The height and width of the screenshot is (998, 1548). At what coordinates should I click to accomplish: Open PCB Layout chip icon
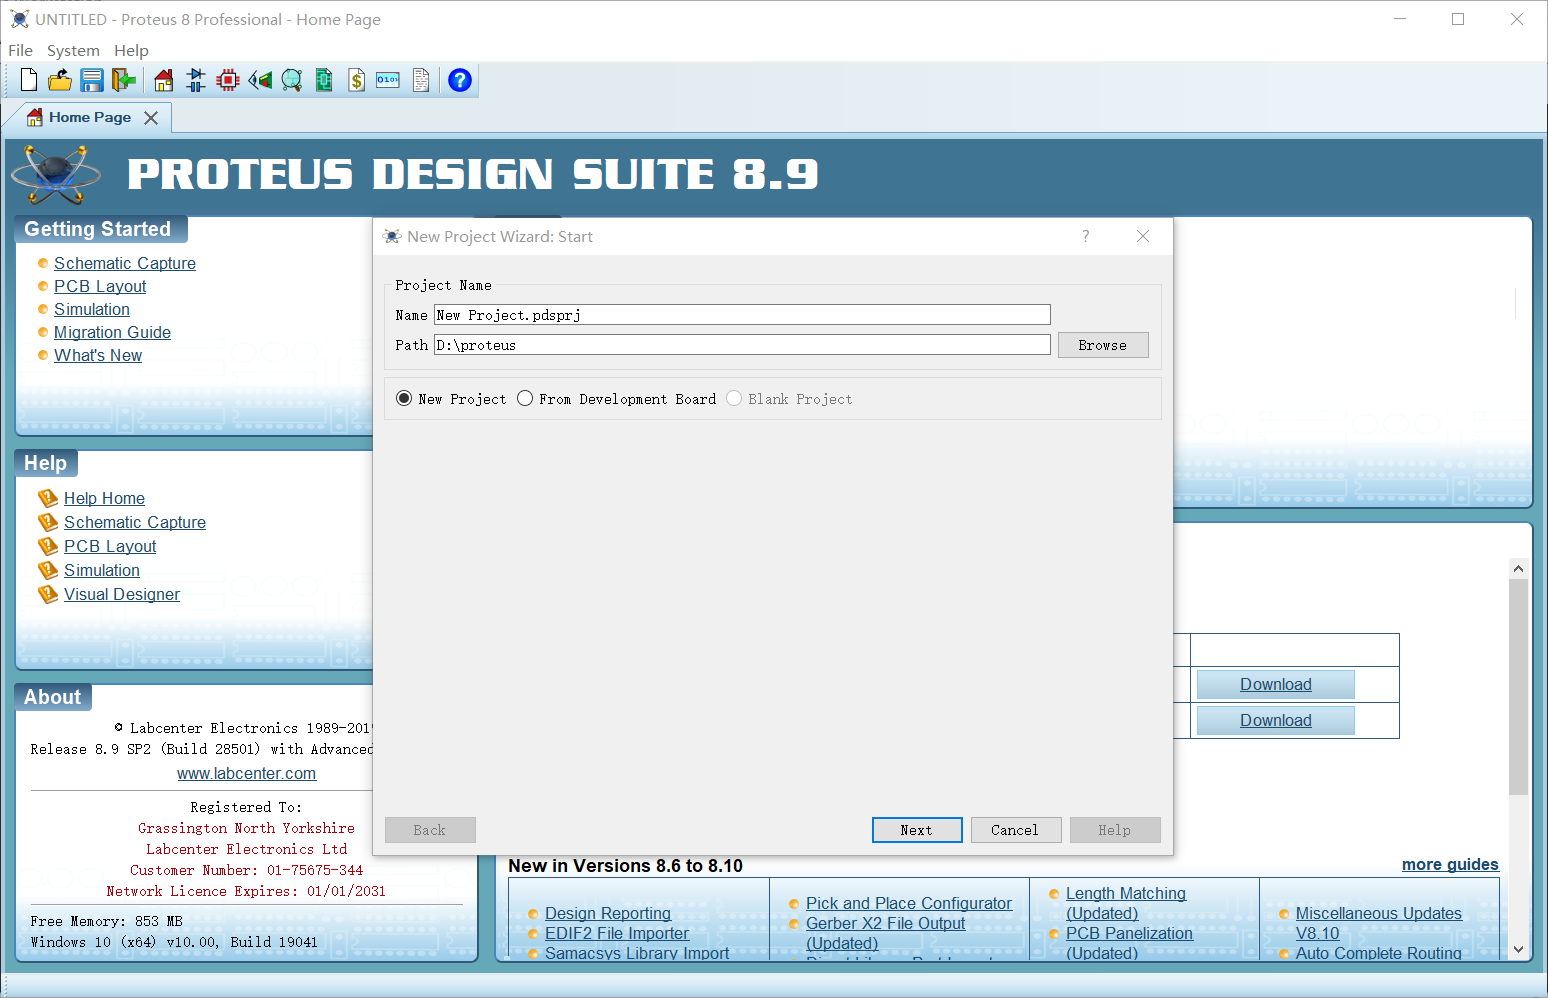[228, 80]
